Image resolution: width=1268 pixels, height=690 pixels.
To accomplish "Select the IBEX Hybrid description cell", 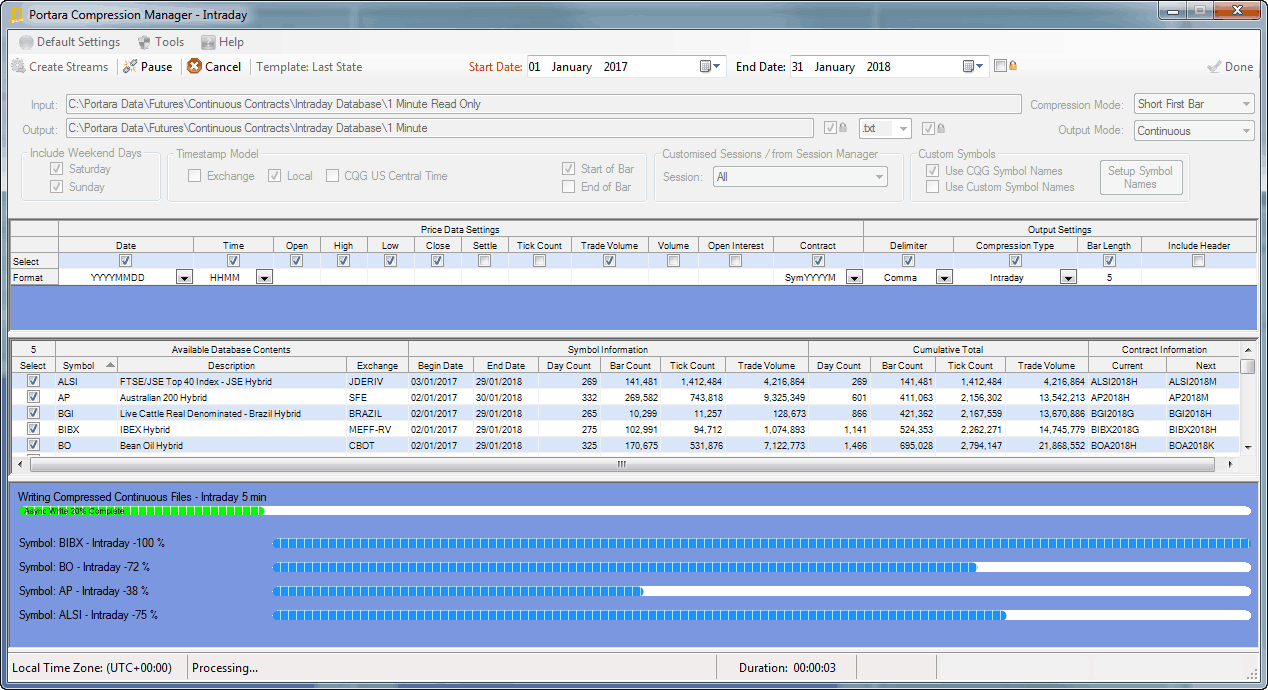I will [x=231, y=429].
